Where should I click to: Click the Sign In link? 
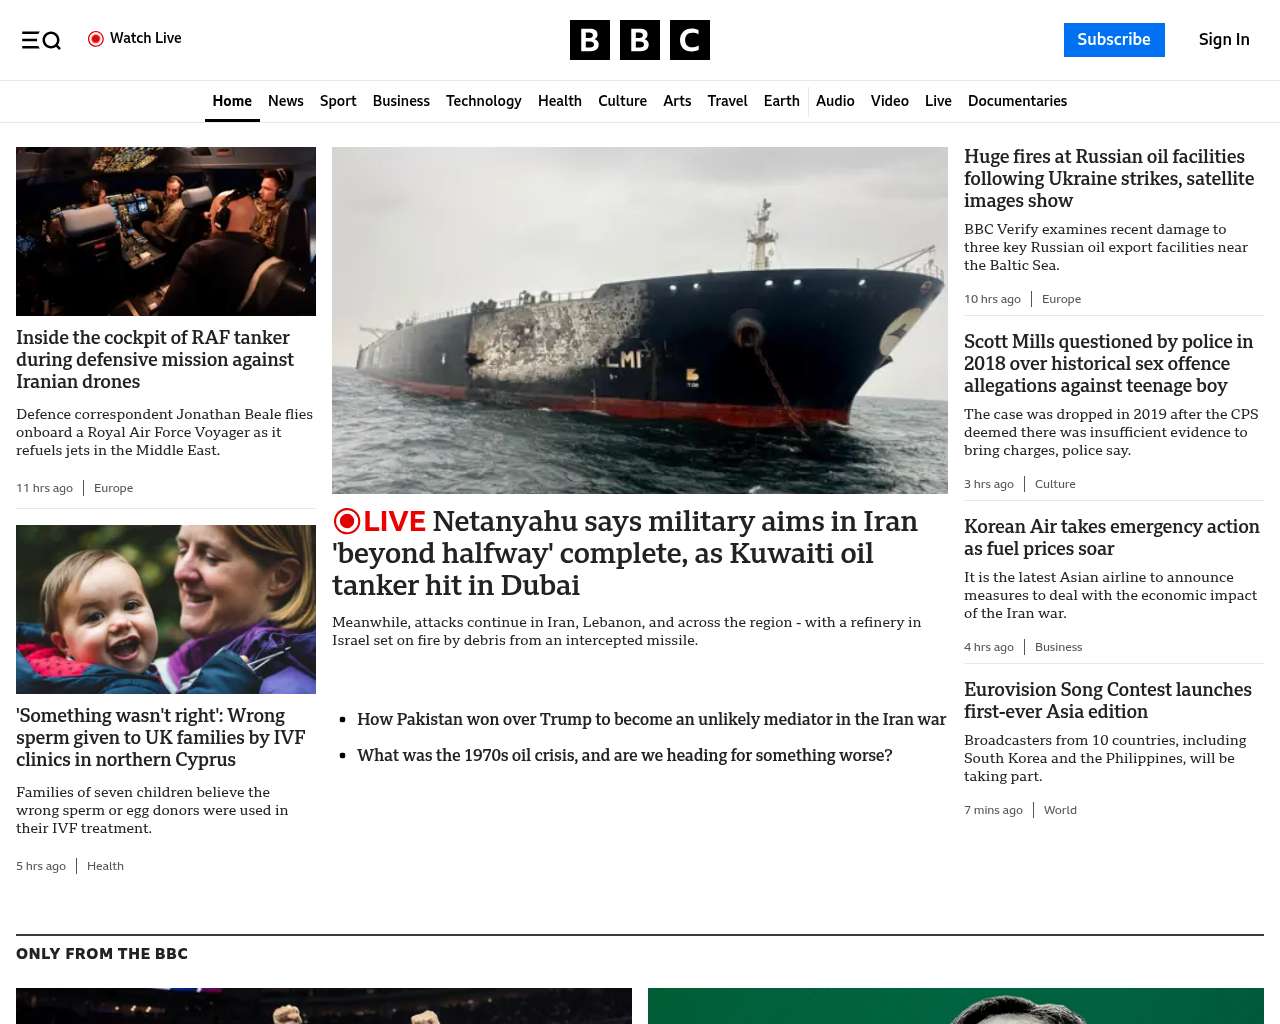tap(1223, 40)
